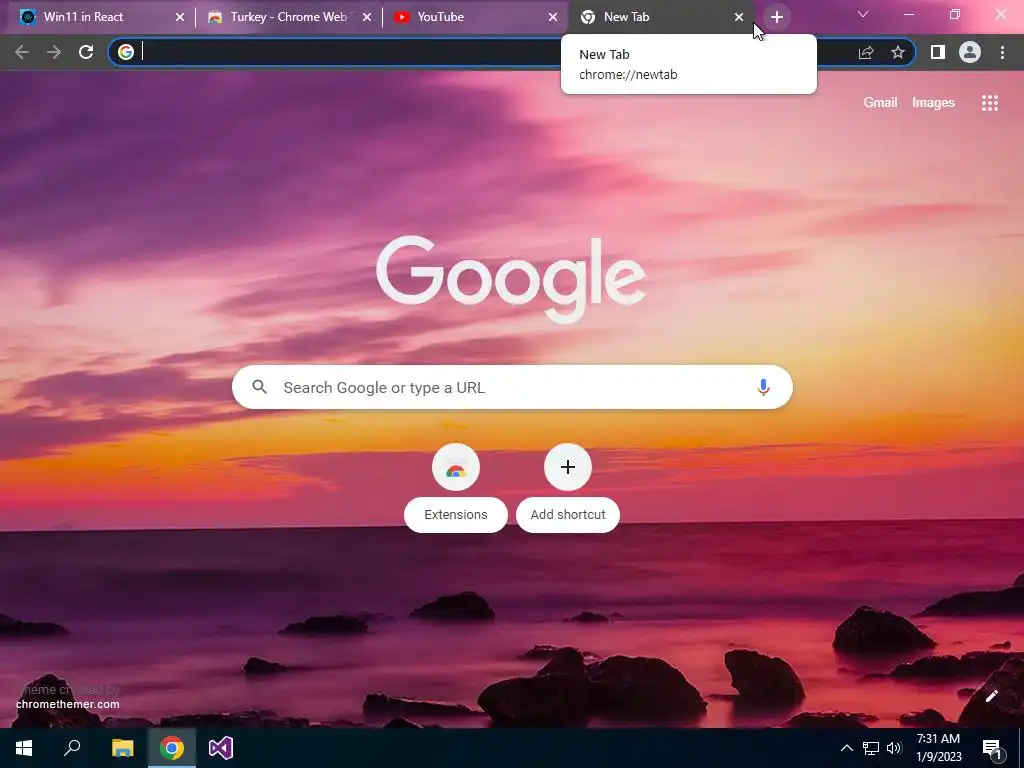Open the Extensions shortcut icon
1024x768 pixels.
[456, 467]
